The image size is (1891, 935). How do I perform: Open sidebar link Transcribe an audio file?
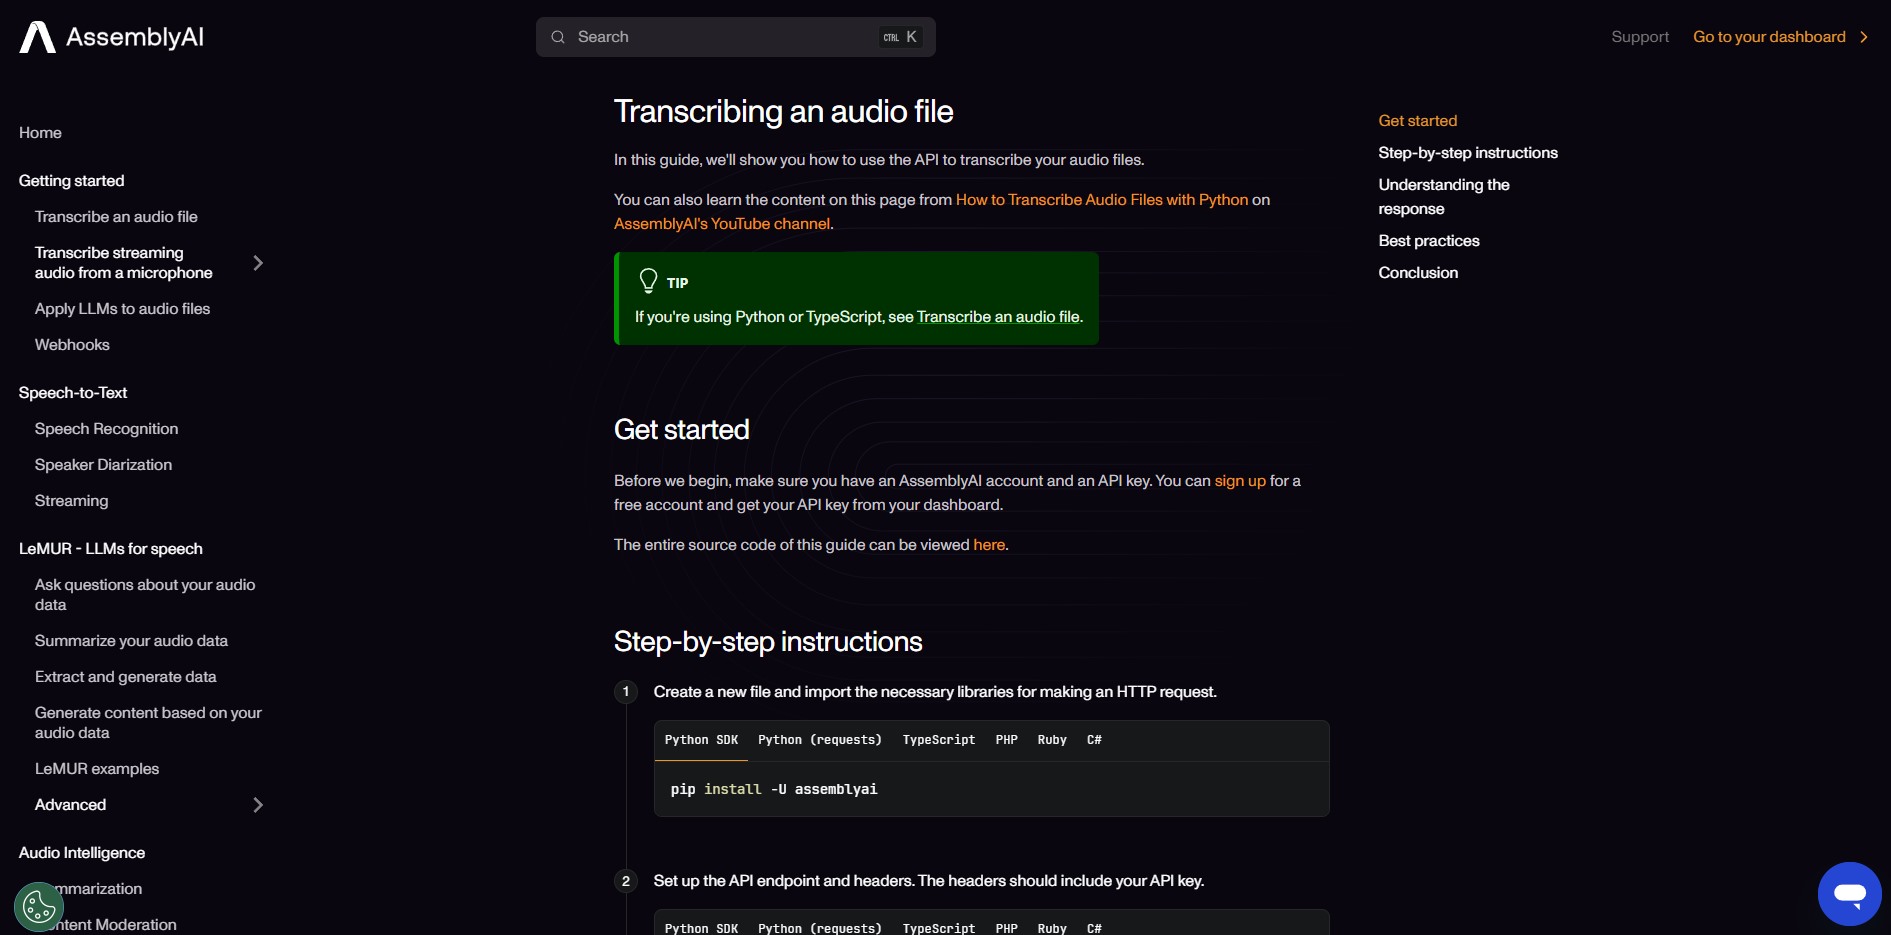[116, 217]
